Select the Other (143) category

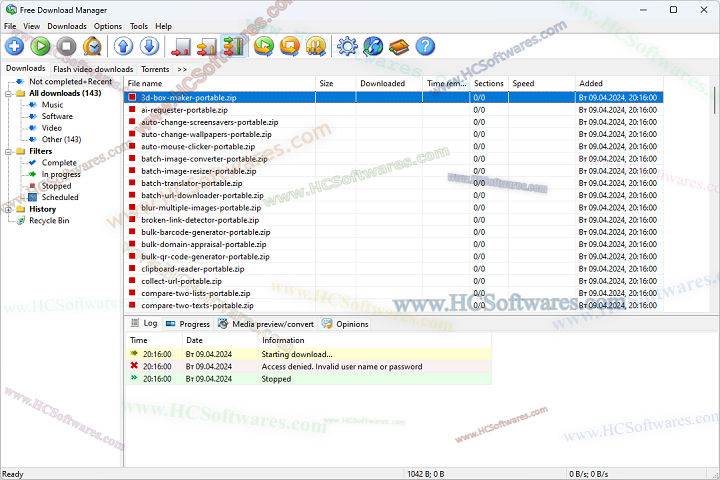click(62, 139)
